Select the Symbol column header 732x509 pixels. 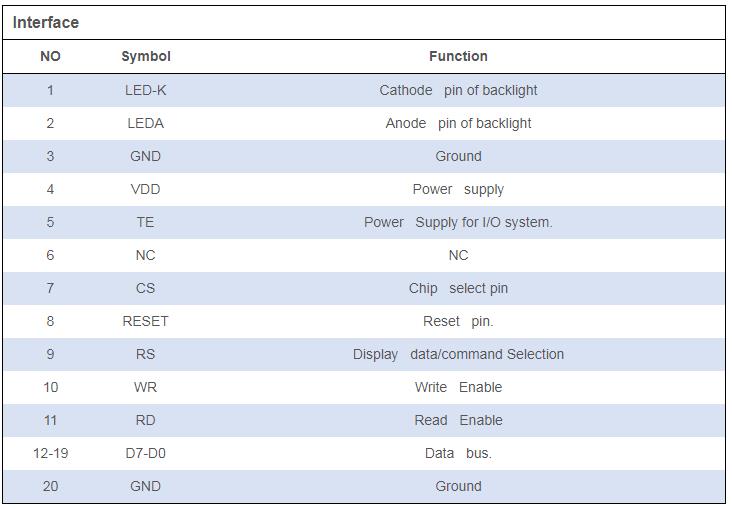(x=146, y=57)
